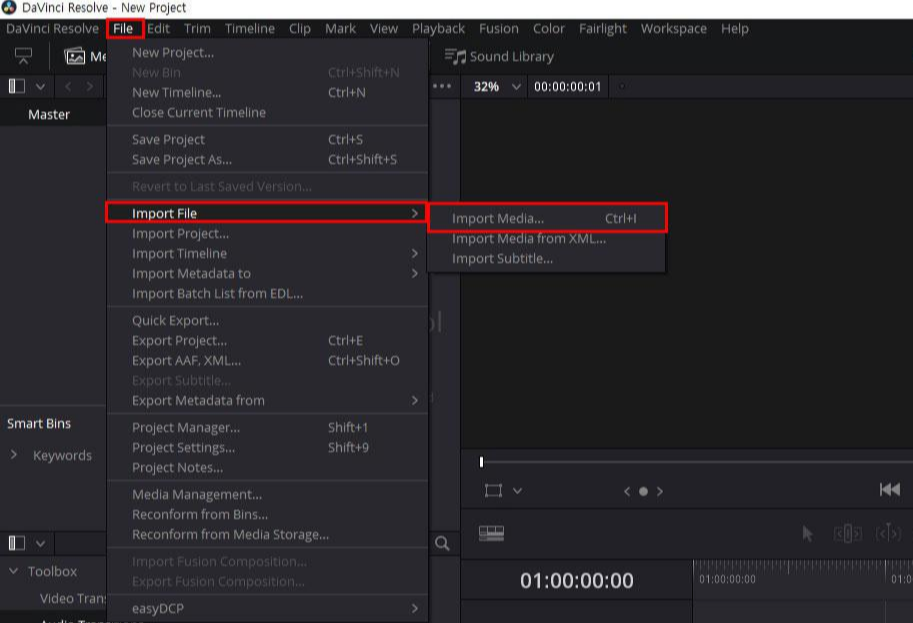The height and width of the screenshot is (623, 913).
Task: Jump to first frame playback button
Action: pyautogui.click(x=890, y=490)
